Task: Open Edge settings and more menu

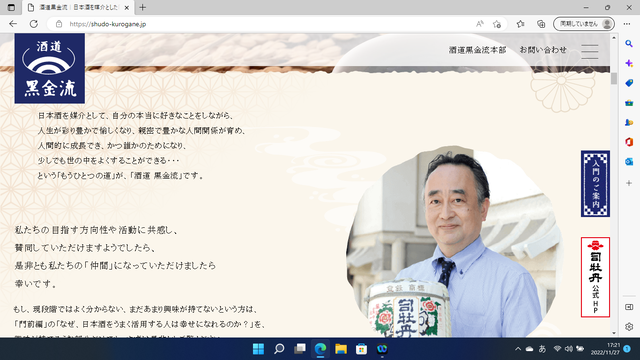Action: (627, 24)
